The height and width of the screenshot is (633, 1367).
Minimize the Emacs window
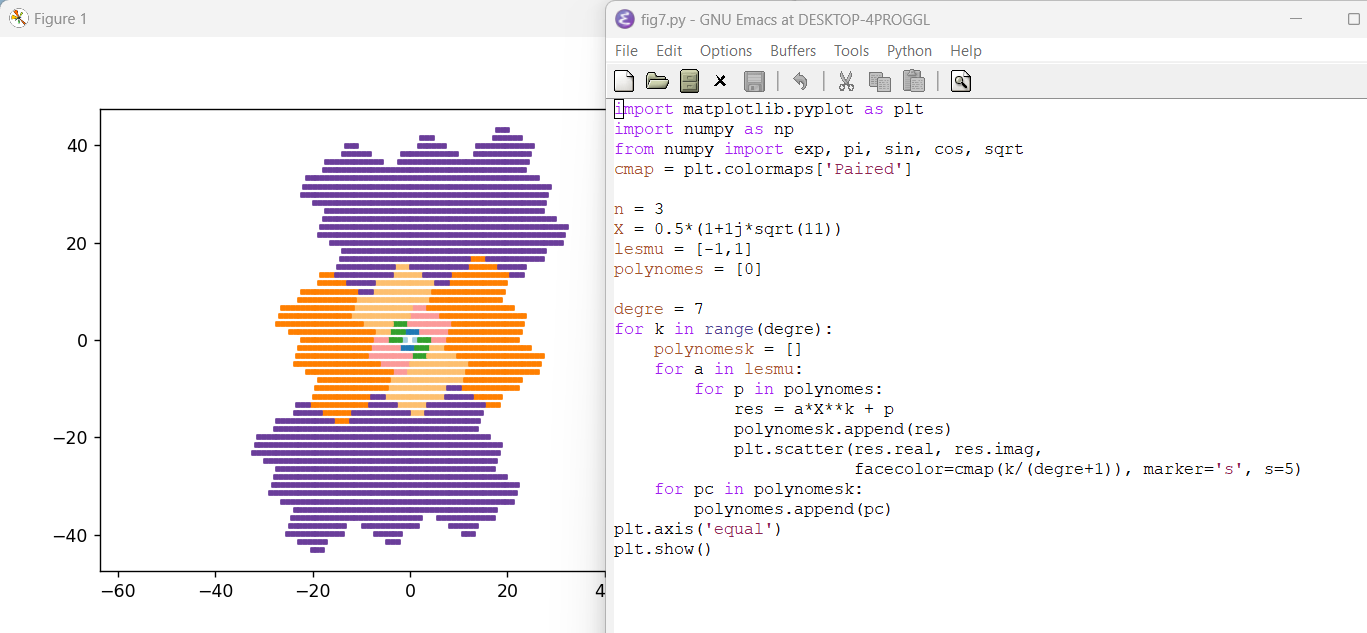1297,19
